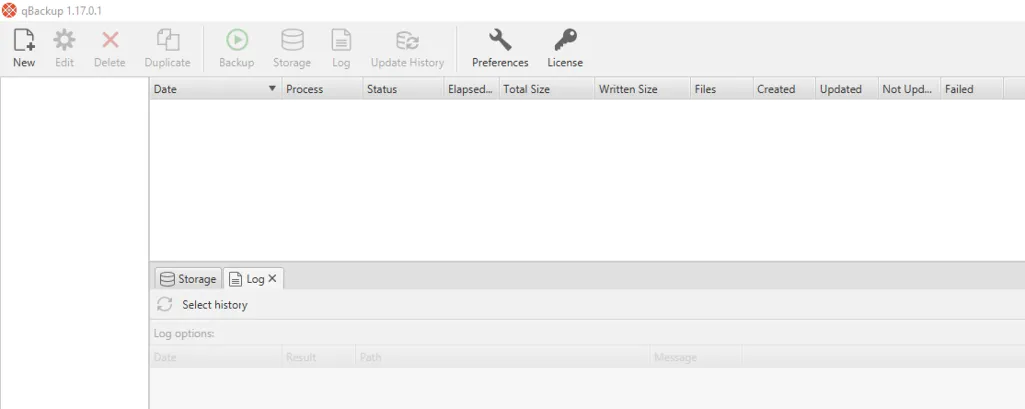The width and height of the screenshot is (1025, 409).
Task: Open License with the key icon
Action: tap(565, 41)
